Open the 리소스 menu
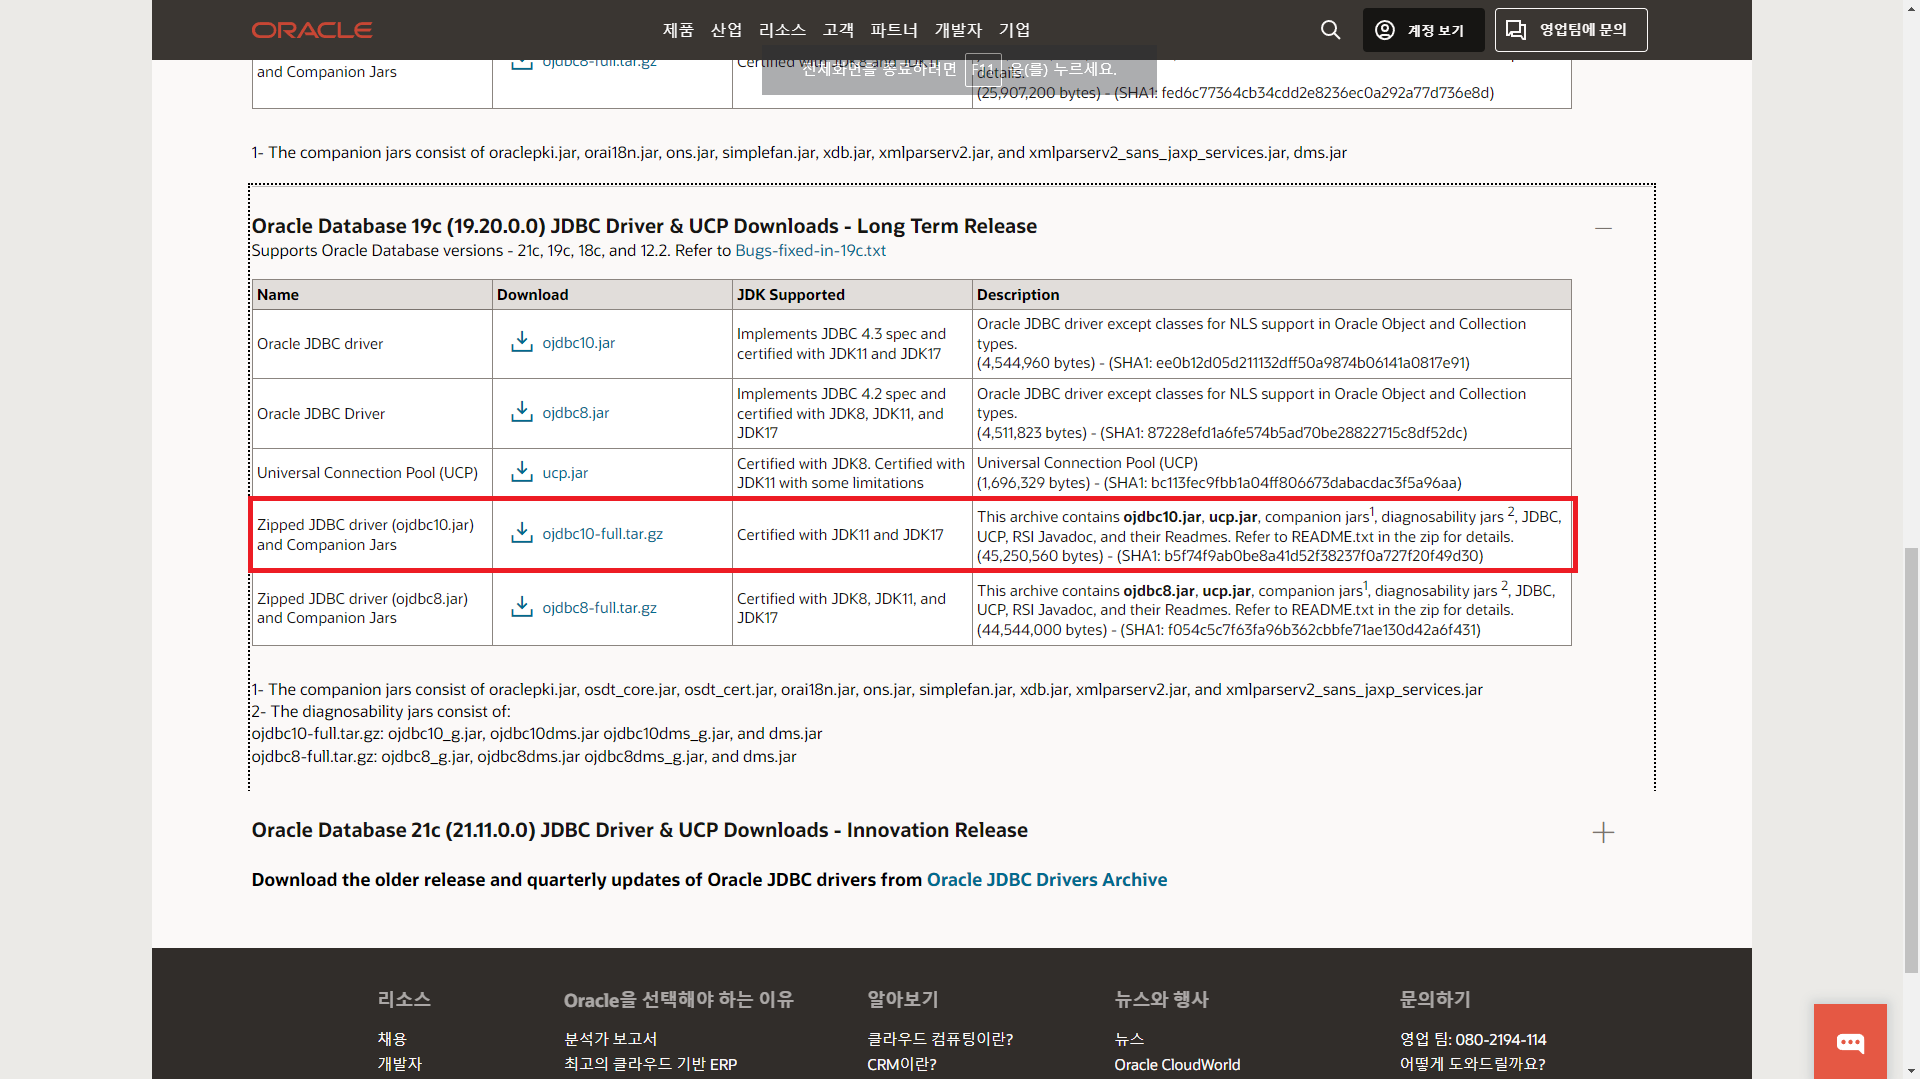This screenshot has width=1920, height=1079. click(782, 30)
